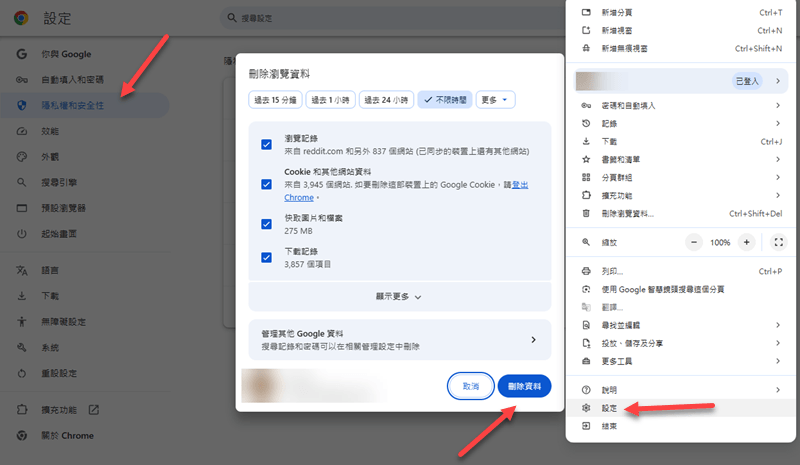Viewport: 800px width, 465px height.
Task: Click the Google G icon in sidebar
Action: click(x=21, y=54)
